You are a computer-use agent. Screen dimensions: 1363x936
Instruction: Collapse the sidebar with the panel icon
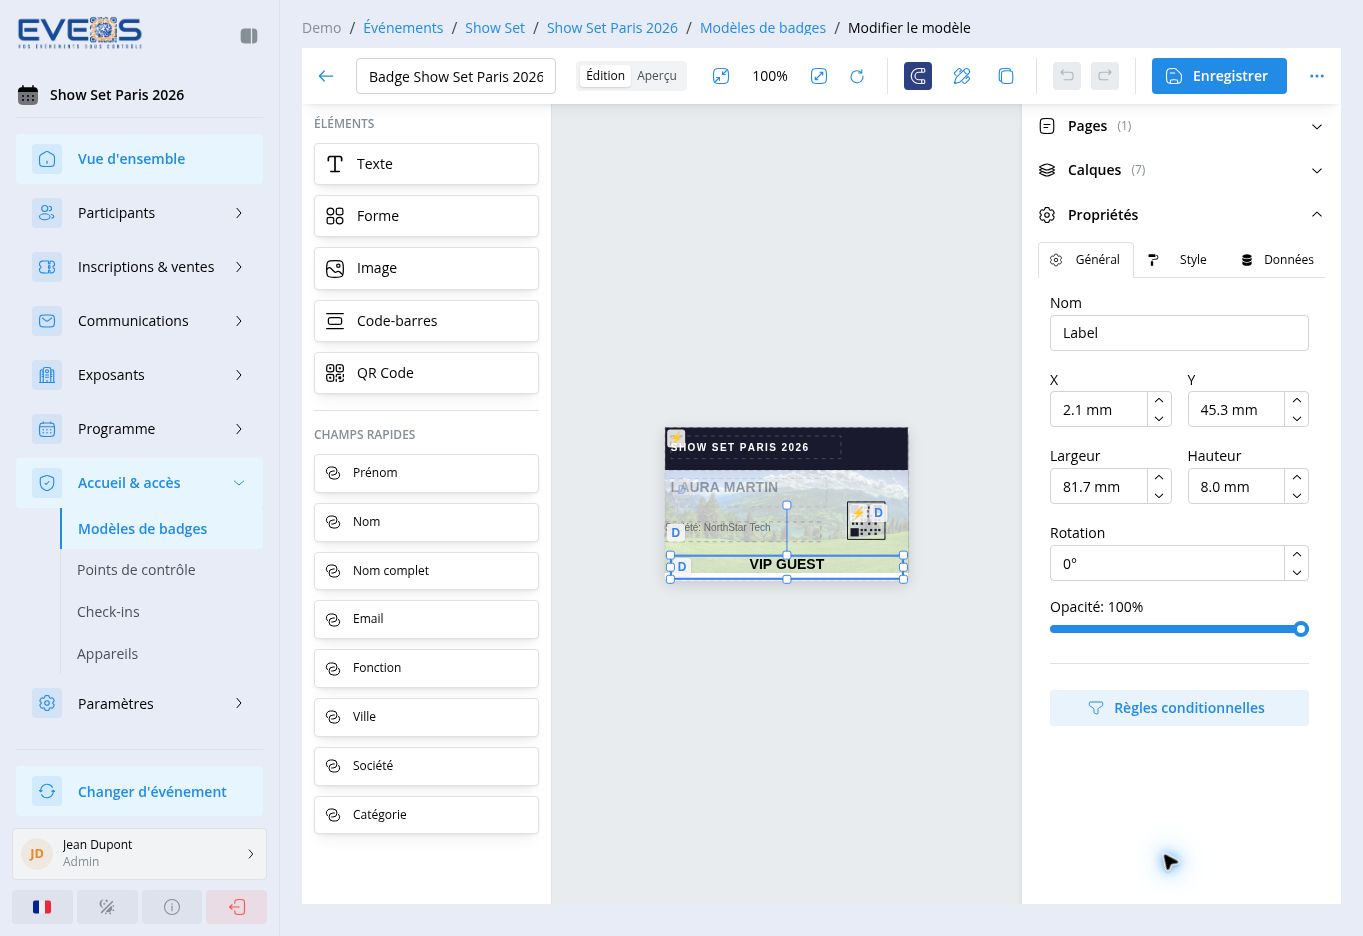click(x=249, y=36)
